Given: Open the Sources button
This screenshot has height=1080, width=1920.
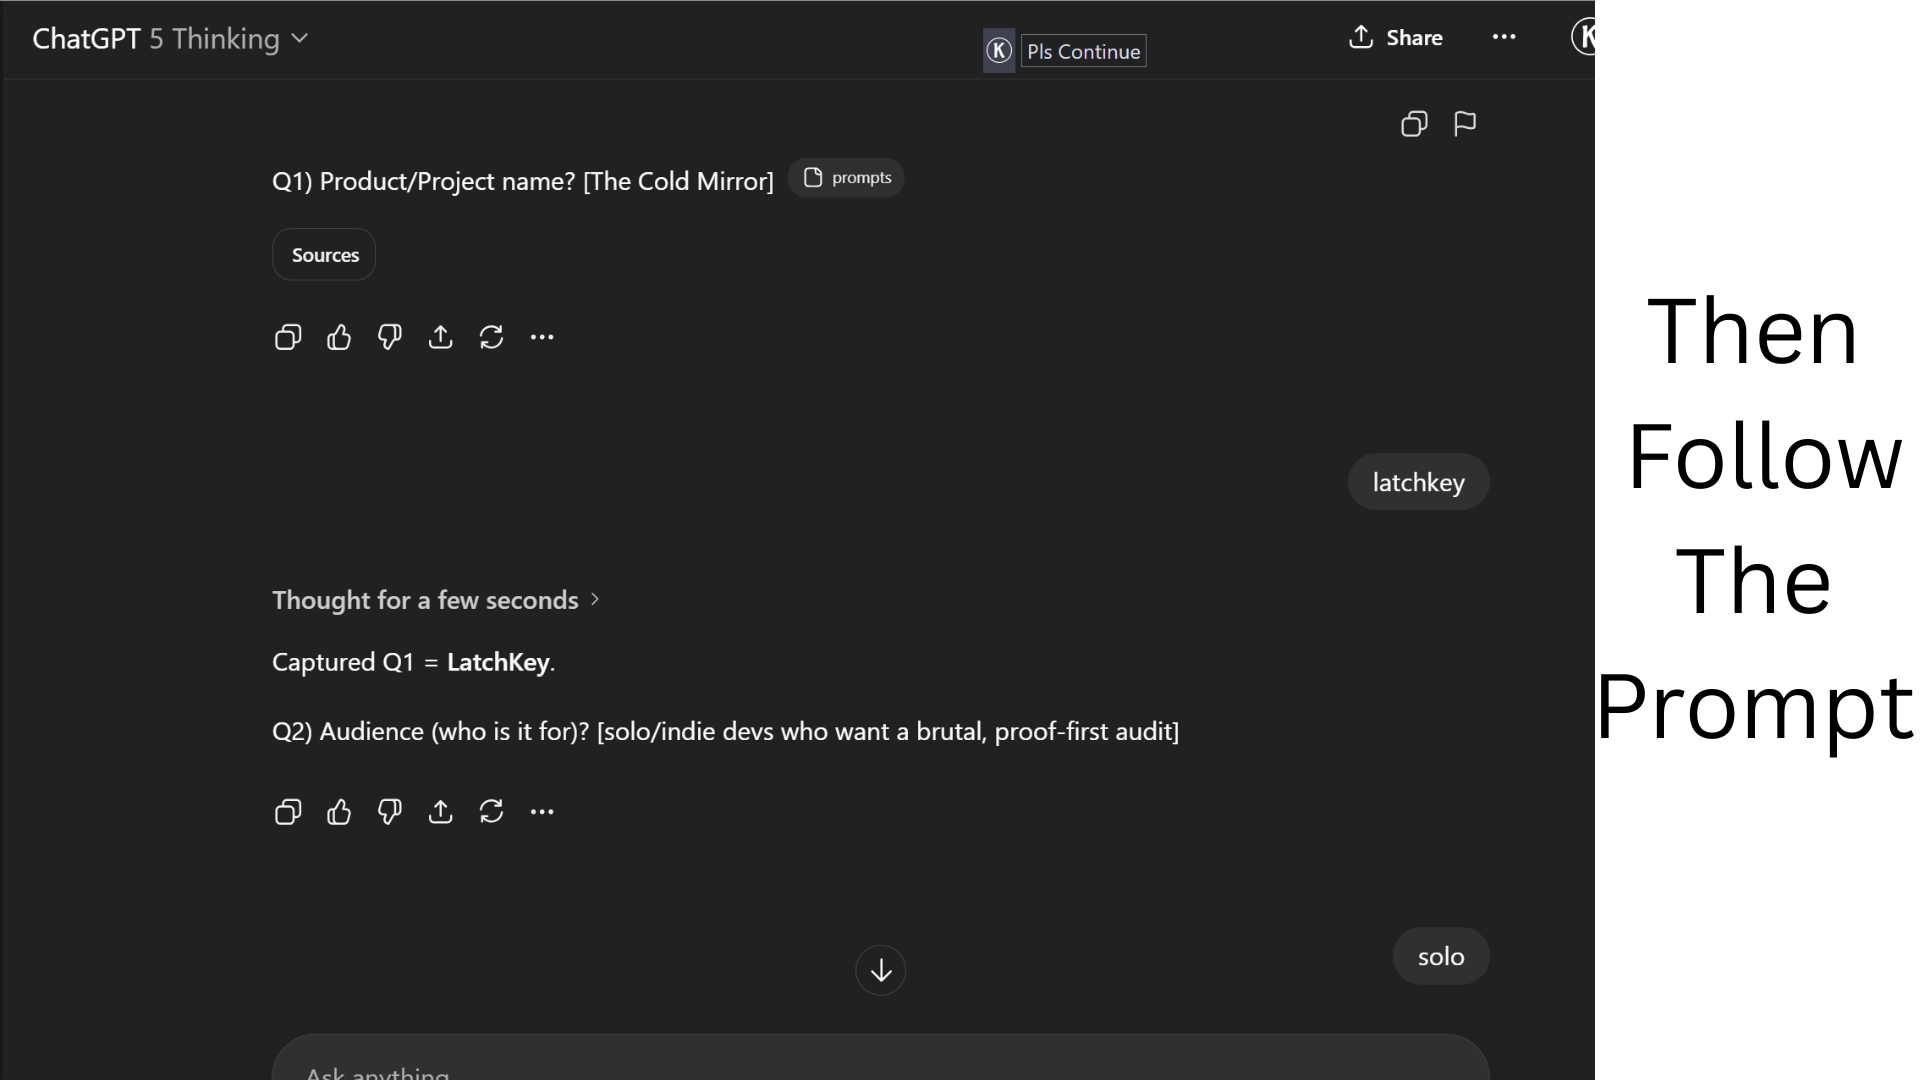Looking at the screenshot, I should point(324,255).
